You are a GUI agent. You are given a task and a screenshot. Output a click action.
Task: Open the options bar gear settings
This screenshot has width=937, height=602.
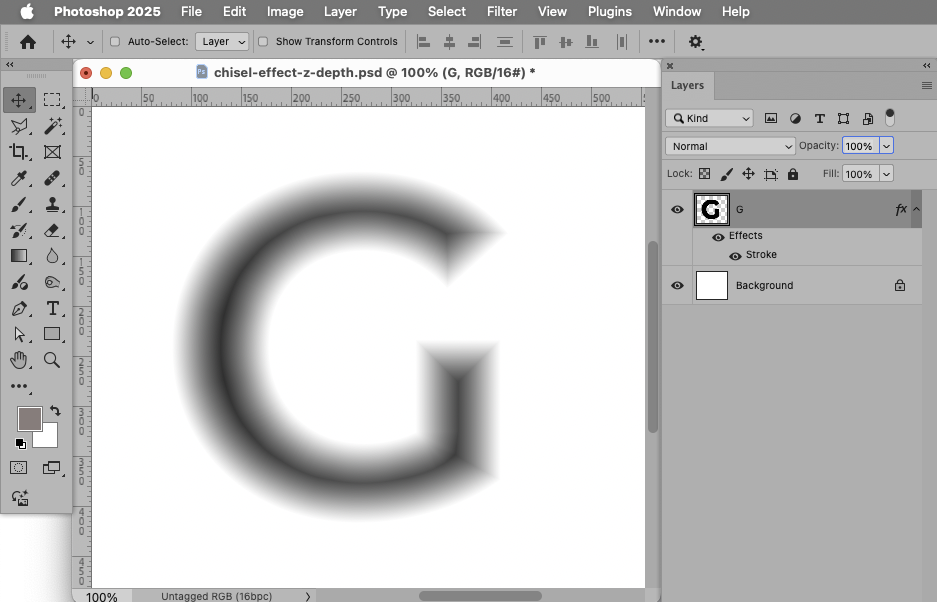695,42
